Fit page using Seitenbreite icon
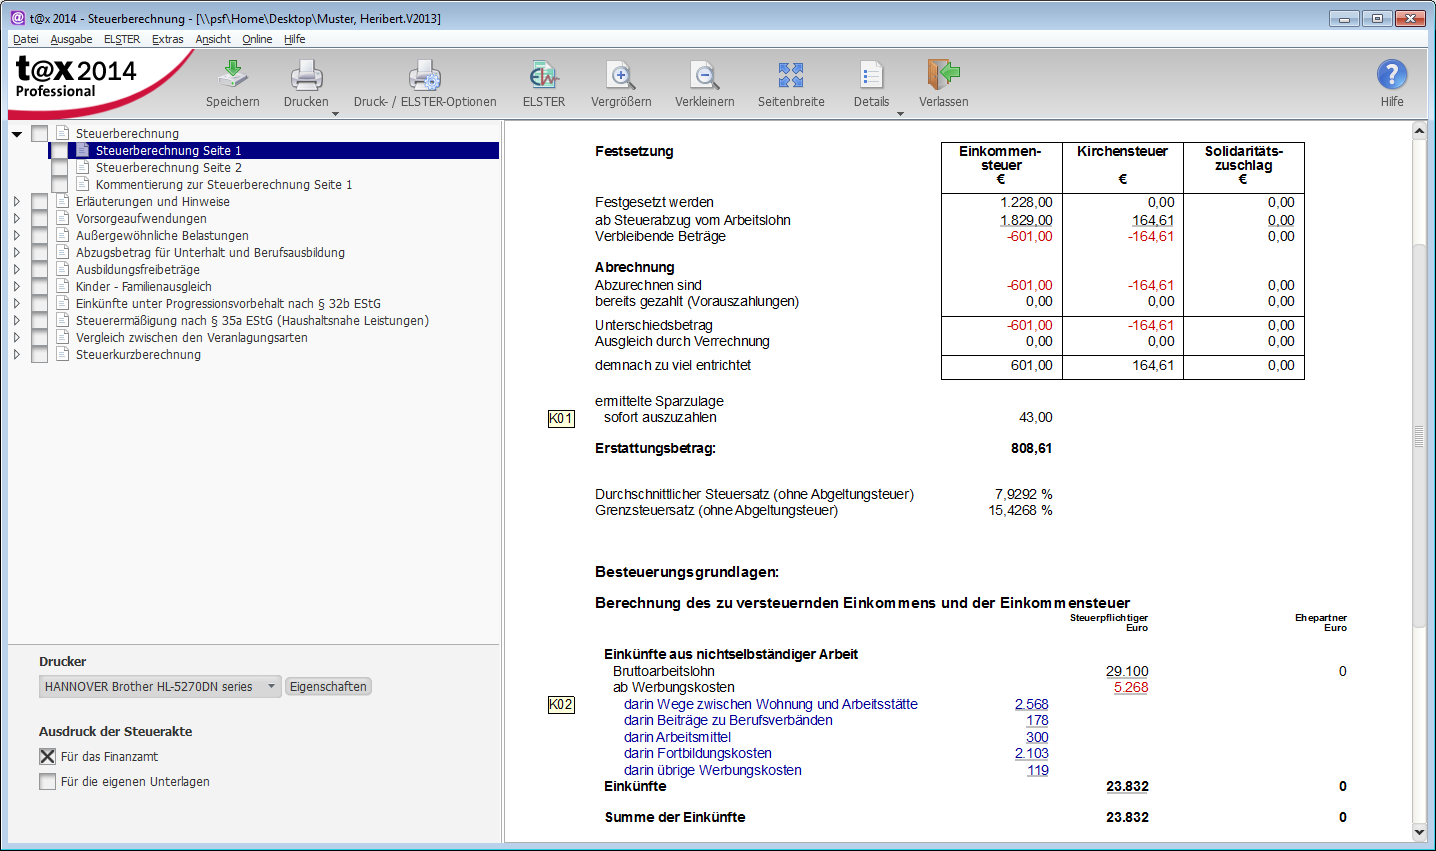The image size is (1436, 851). 791,75
